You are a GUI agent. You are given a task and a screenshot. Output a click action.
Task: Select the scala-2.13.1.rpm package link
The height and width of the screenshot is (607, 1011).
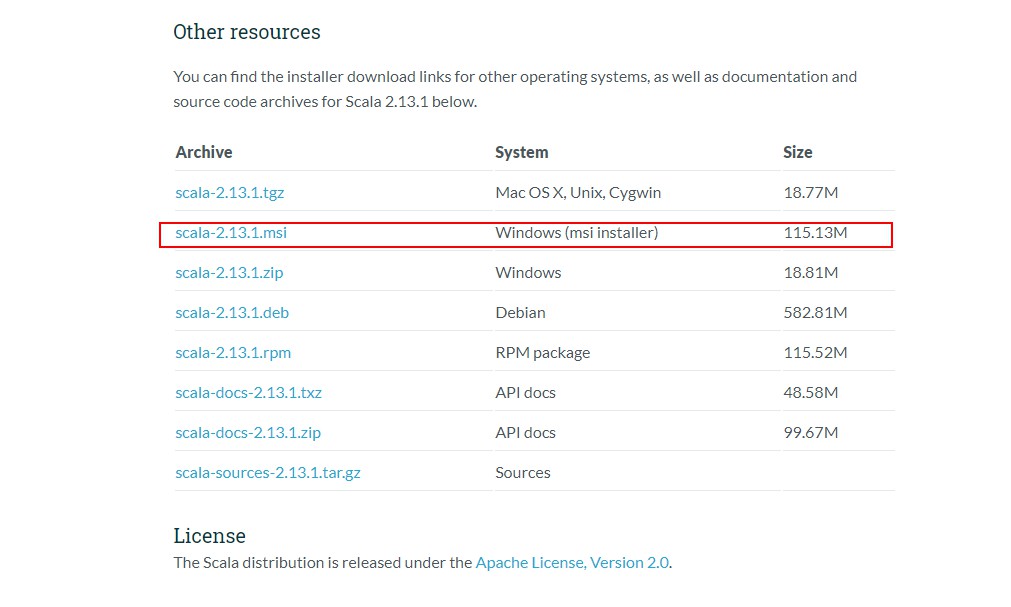coord(233,353)
